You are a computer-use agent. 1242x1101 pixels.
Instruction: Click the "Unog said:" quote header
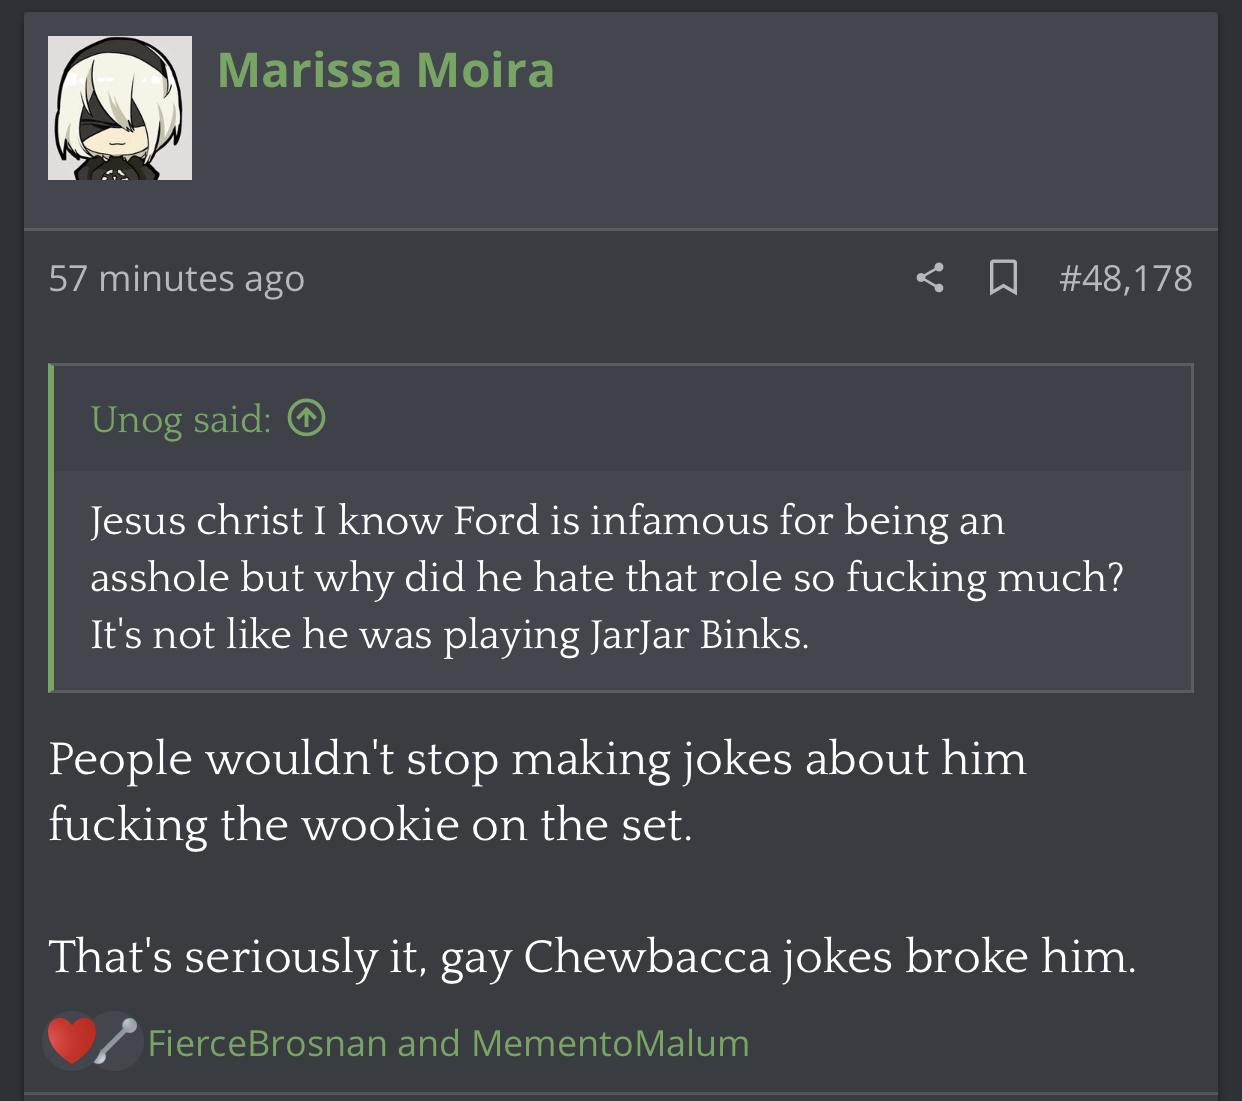[x=181, y=419]
